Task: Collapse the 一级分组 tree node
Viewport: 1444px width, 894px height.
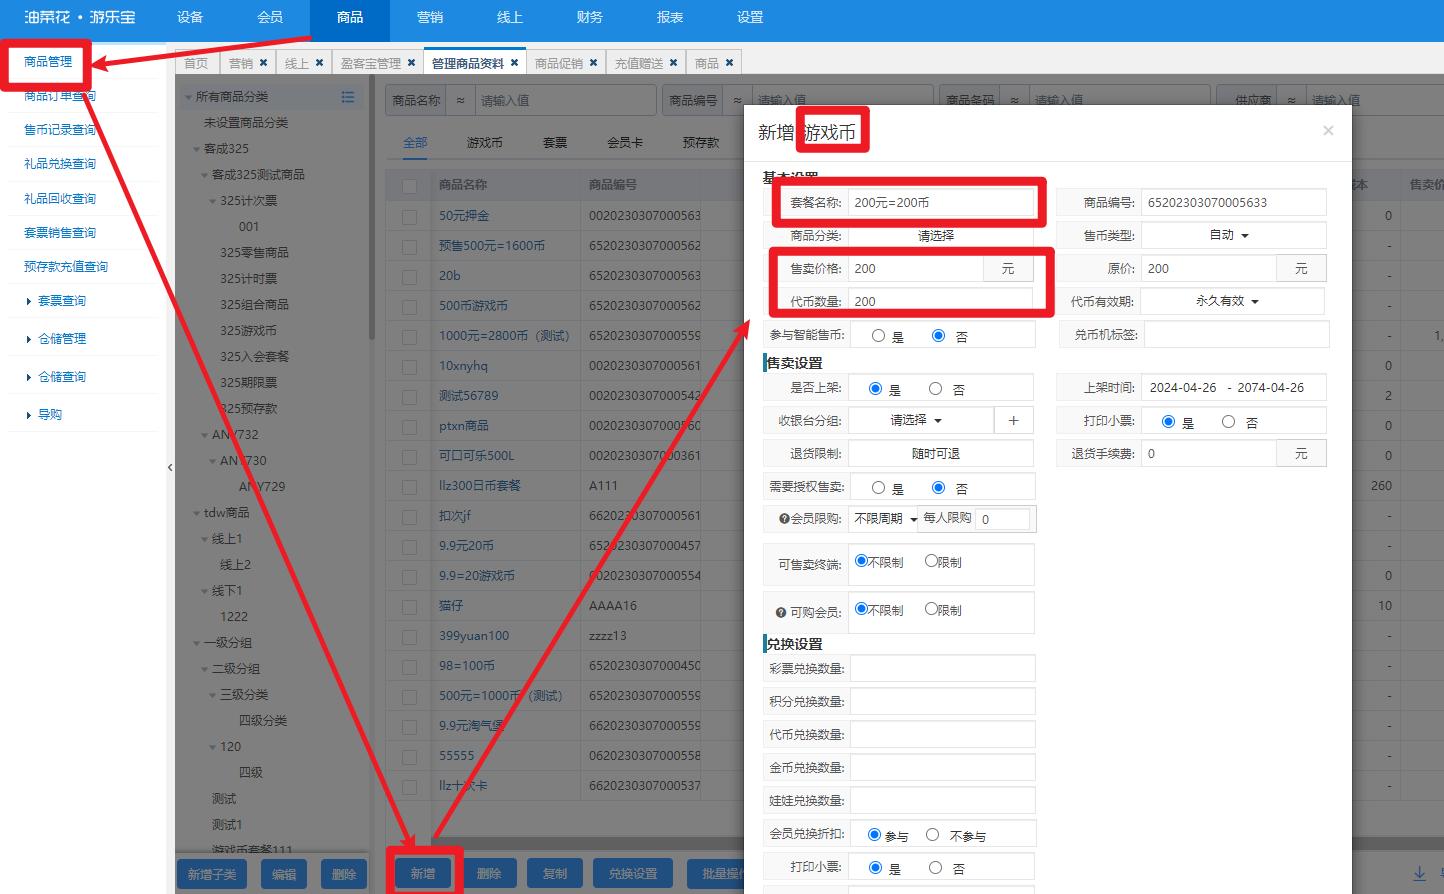Action: pyautogui.click(x=196, y=643)
